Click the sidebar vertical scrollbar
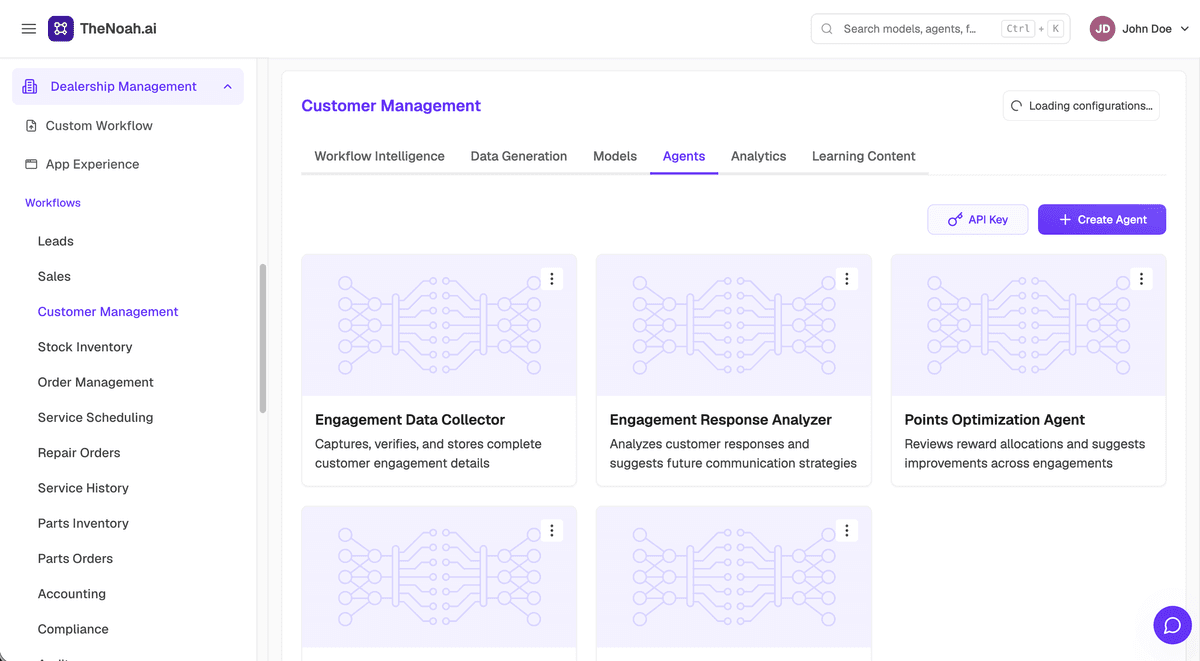1200x661 pixels. [263, 338]
